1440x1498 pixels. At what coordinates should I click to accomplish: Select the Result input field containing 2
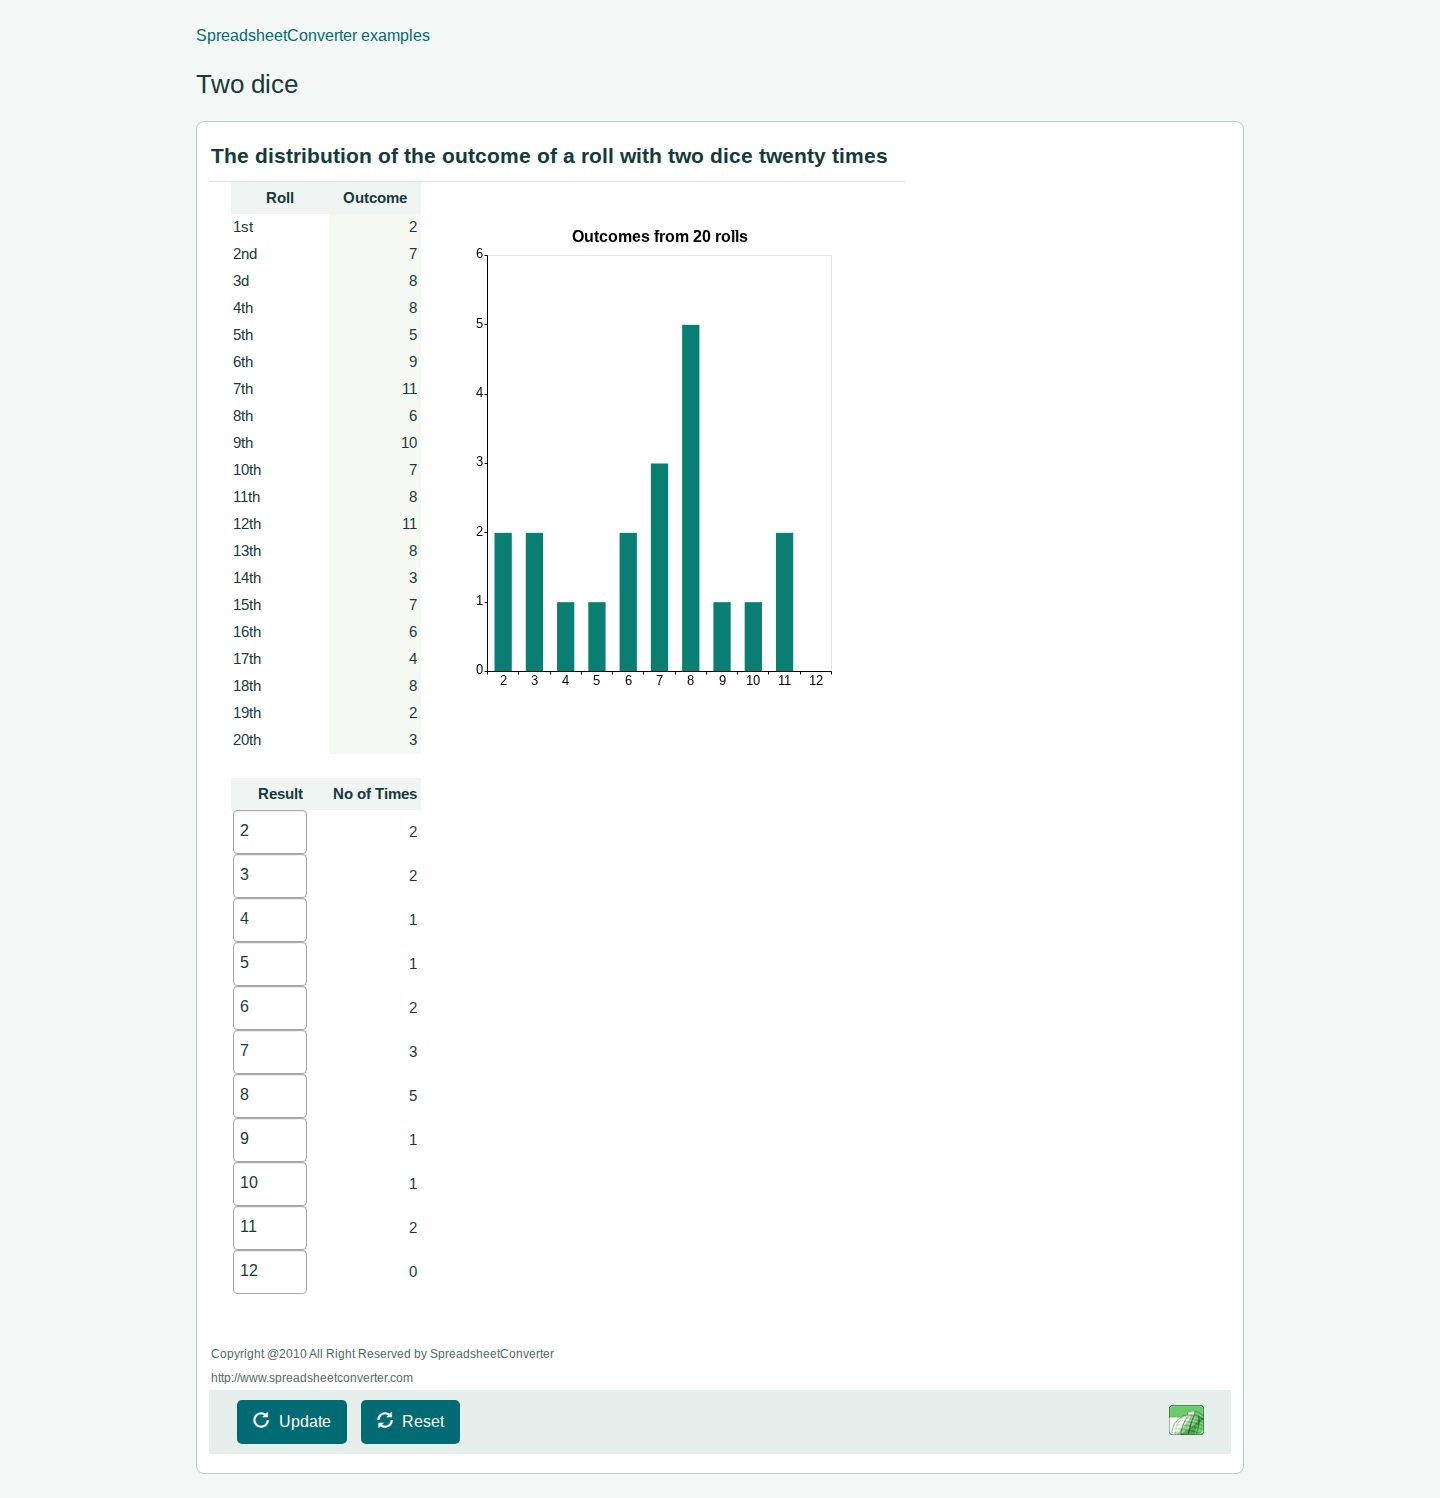(x=270, y=832)
